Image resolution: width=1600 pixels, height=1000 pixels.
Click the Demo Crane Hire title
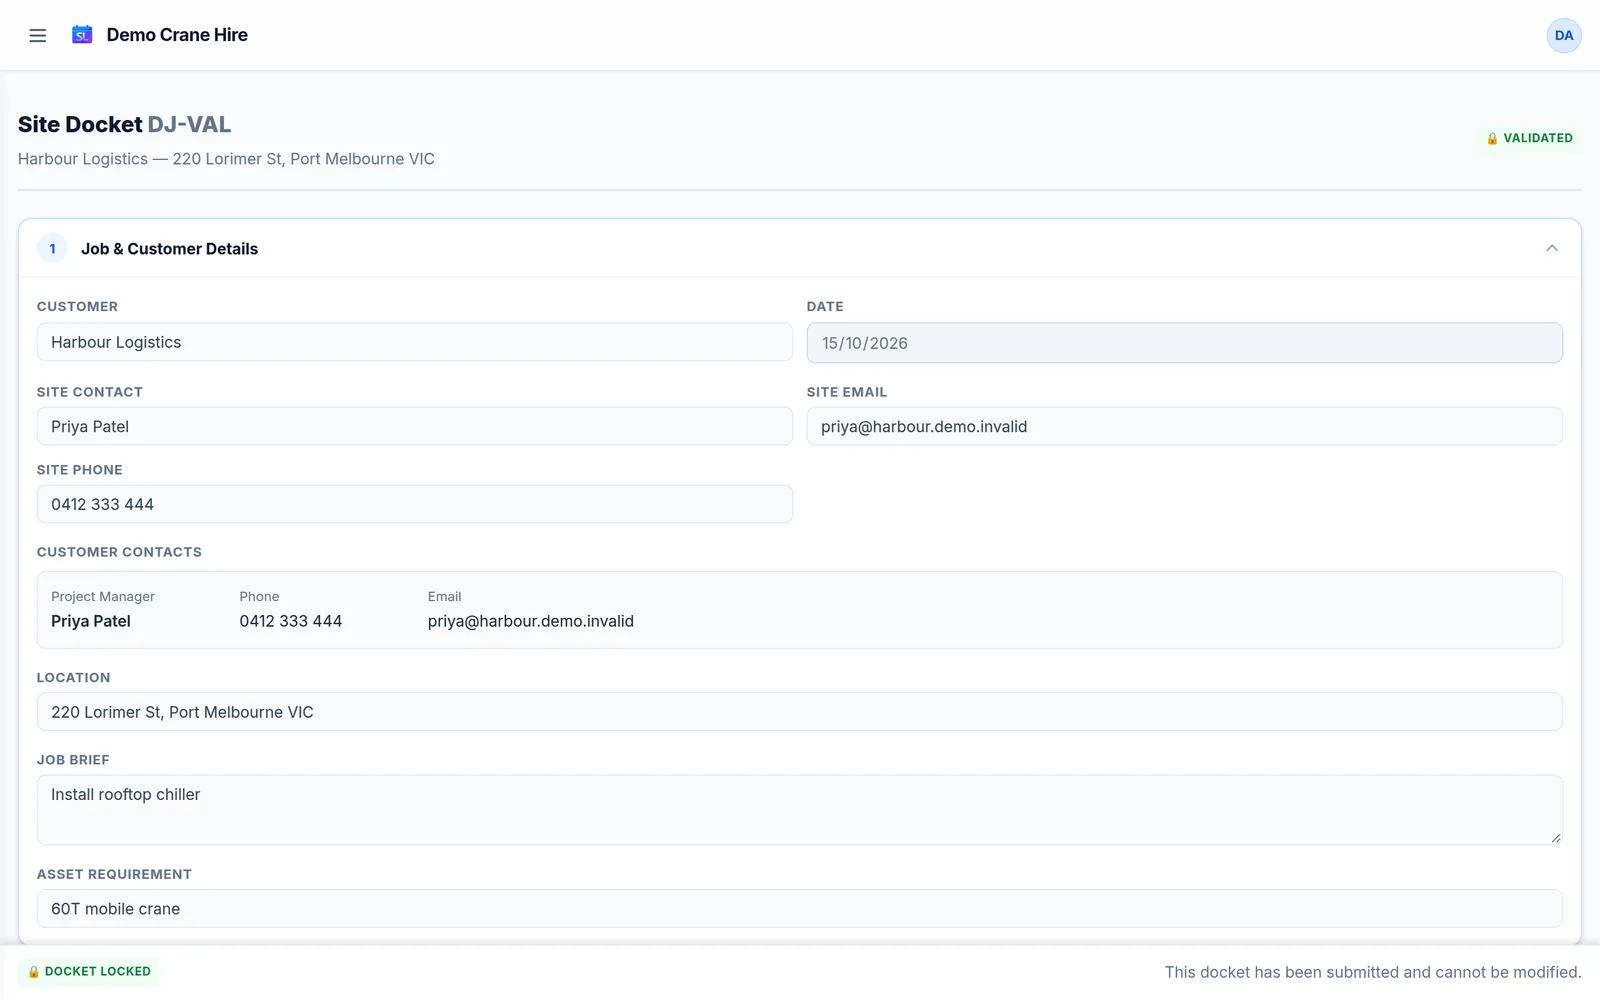(177, 35)
